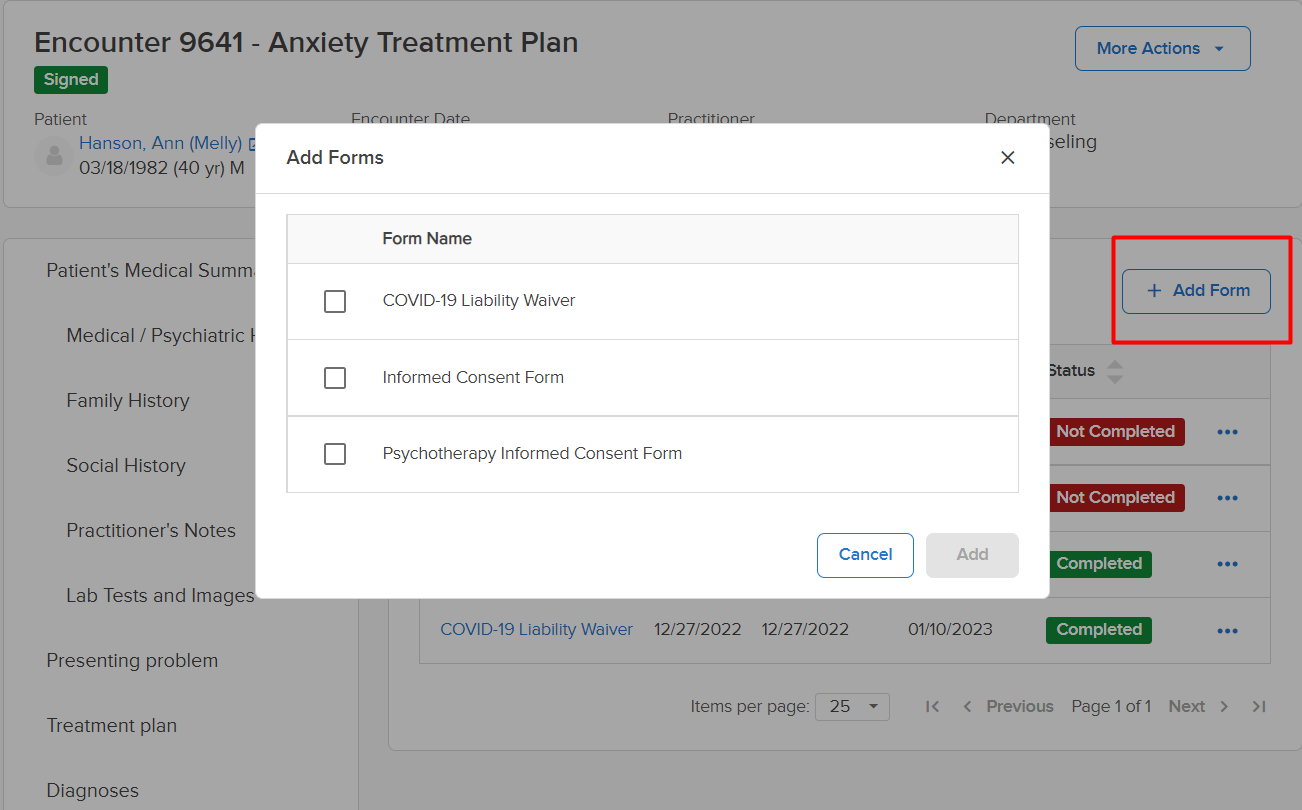1302x810 pixels.
Task: Select Treatment plan in the sidebar
Action: [x=112, y=726]
